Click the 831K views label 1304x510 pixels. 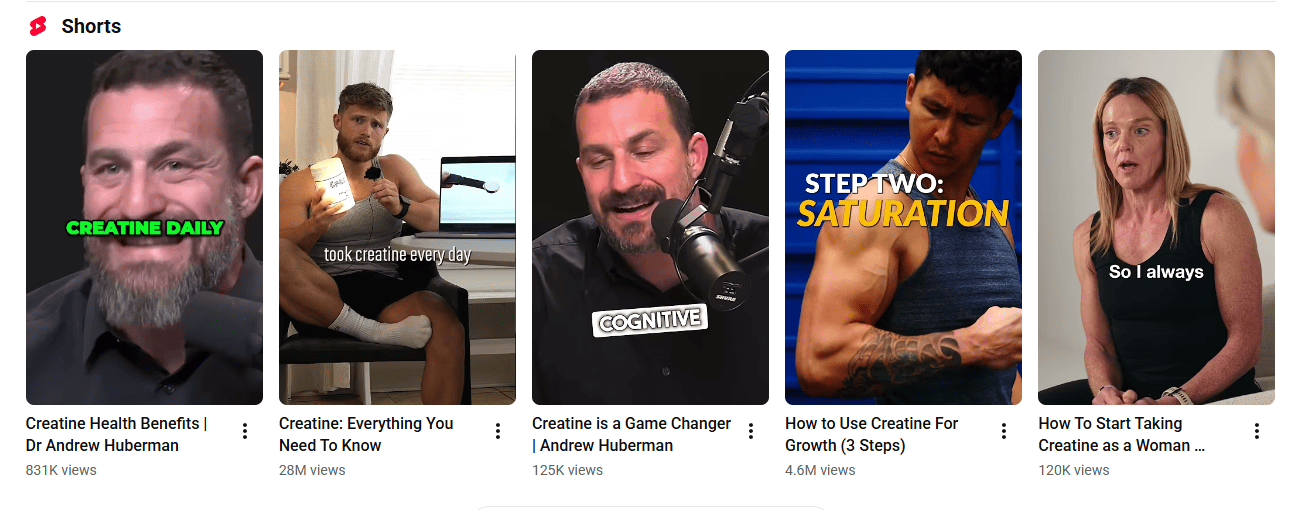click(x=61, y=470)
